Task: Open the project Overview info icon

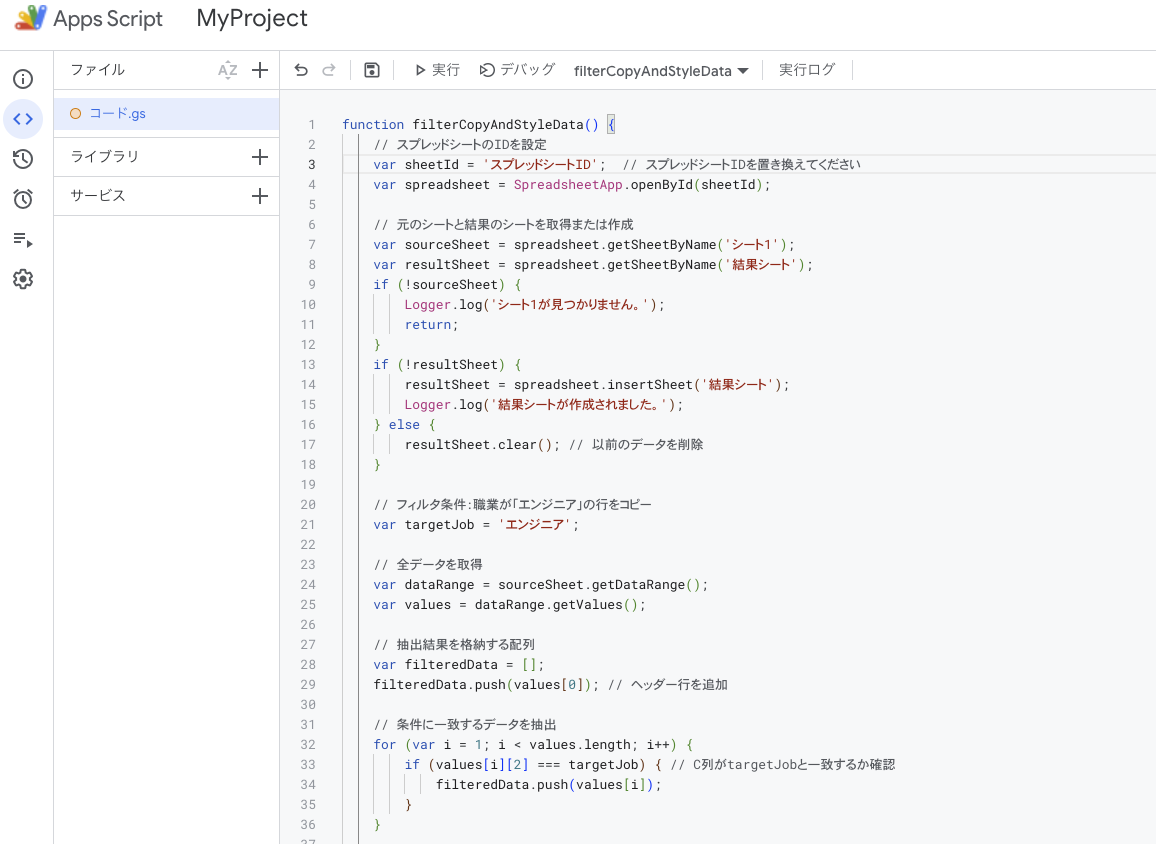Action: [x=23, y=79]
